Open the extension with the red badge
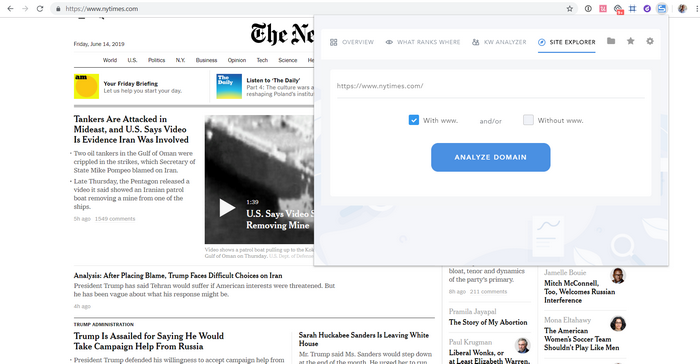Viewport: 700px width, 364px height. (x=618, y=9)
